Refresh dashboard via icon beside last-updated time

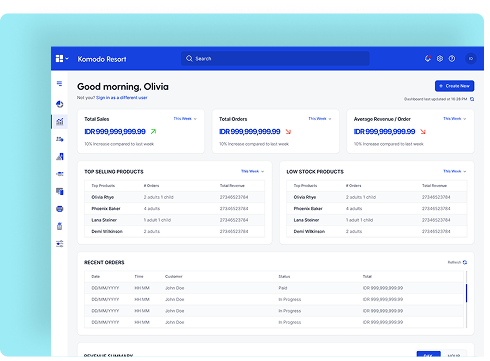tap(472, 99)
